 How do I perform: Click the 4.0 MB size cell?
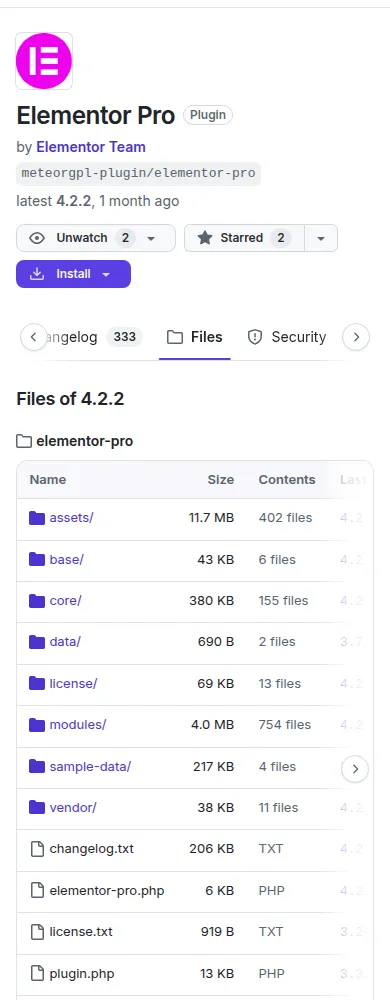click(212, 724)
